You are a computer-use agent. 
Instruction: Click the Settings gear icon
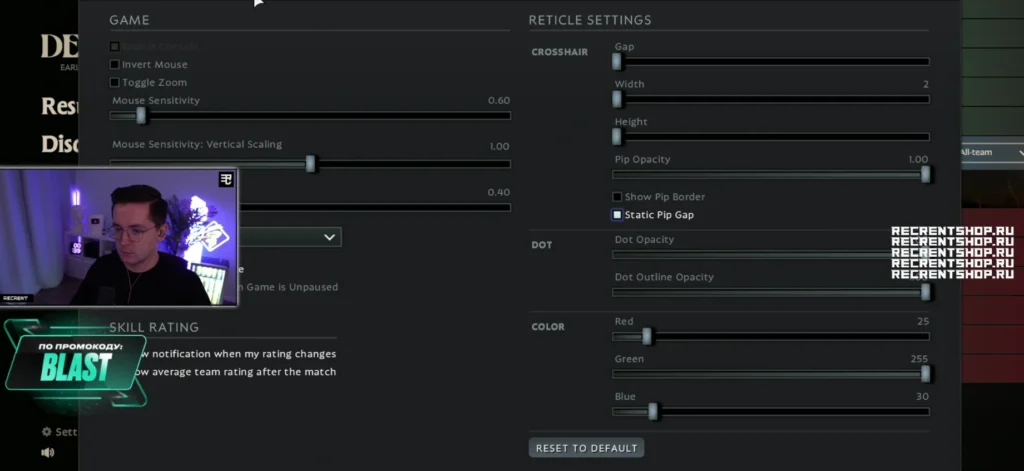tap(46, 432)
